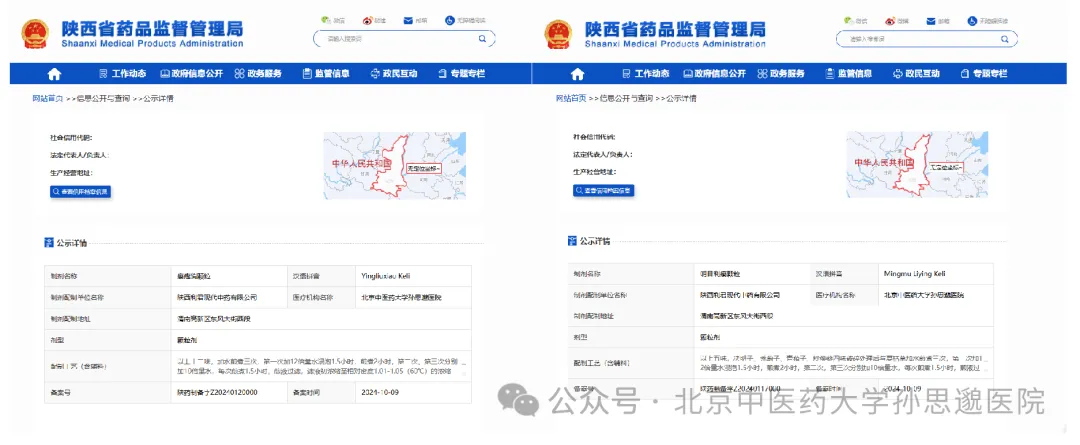This screenshot has height=445, width=1080.
Task: Click the search magnifier icon on left page
Action: (482, 39)
